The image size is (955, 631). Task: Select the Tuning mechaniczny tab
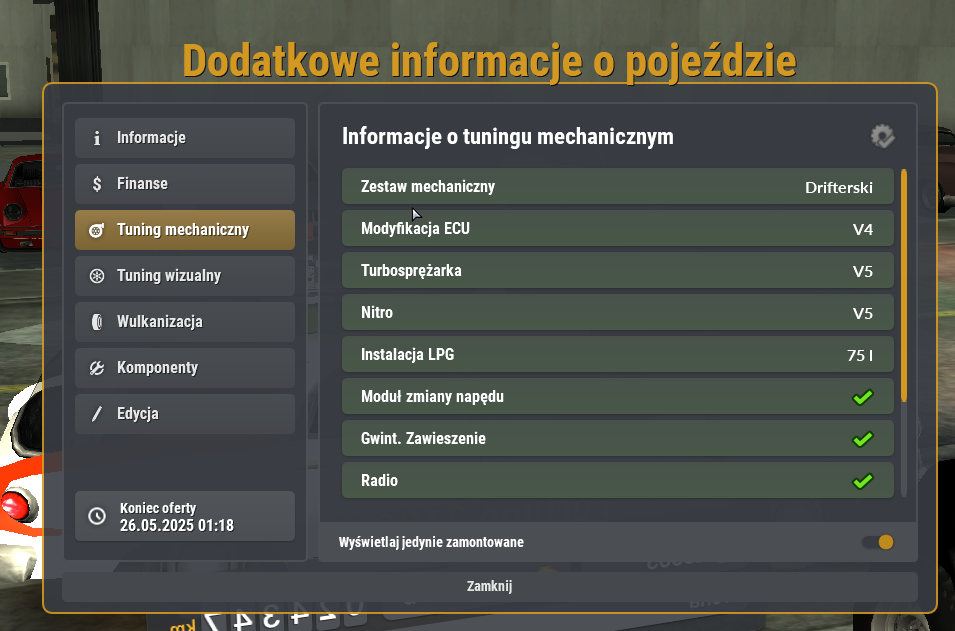click(x=185, y=230)
